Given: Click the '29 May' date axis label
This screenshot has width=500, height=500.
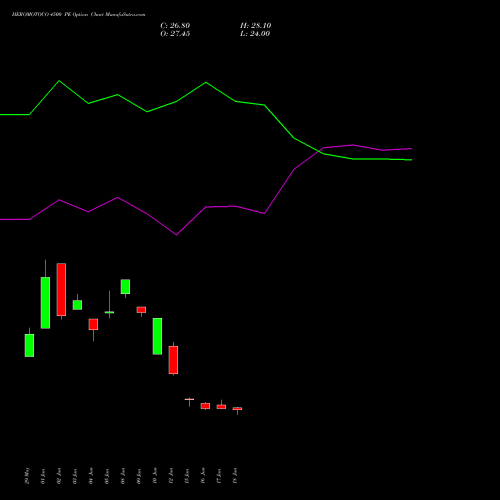Looking at the screenshot, I should coord(27,476).
